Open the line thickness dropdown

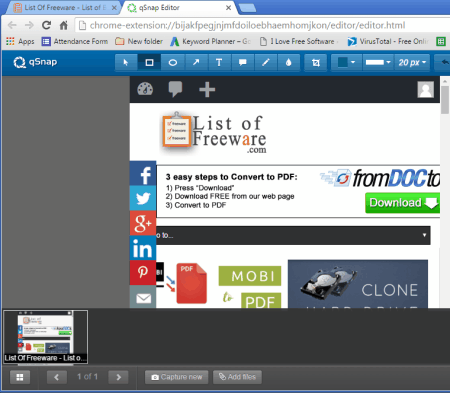point(378,62)
